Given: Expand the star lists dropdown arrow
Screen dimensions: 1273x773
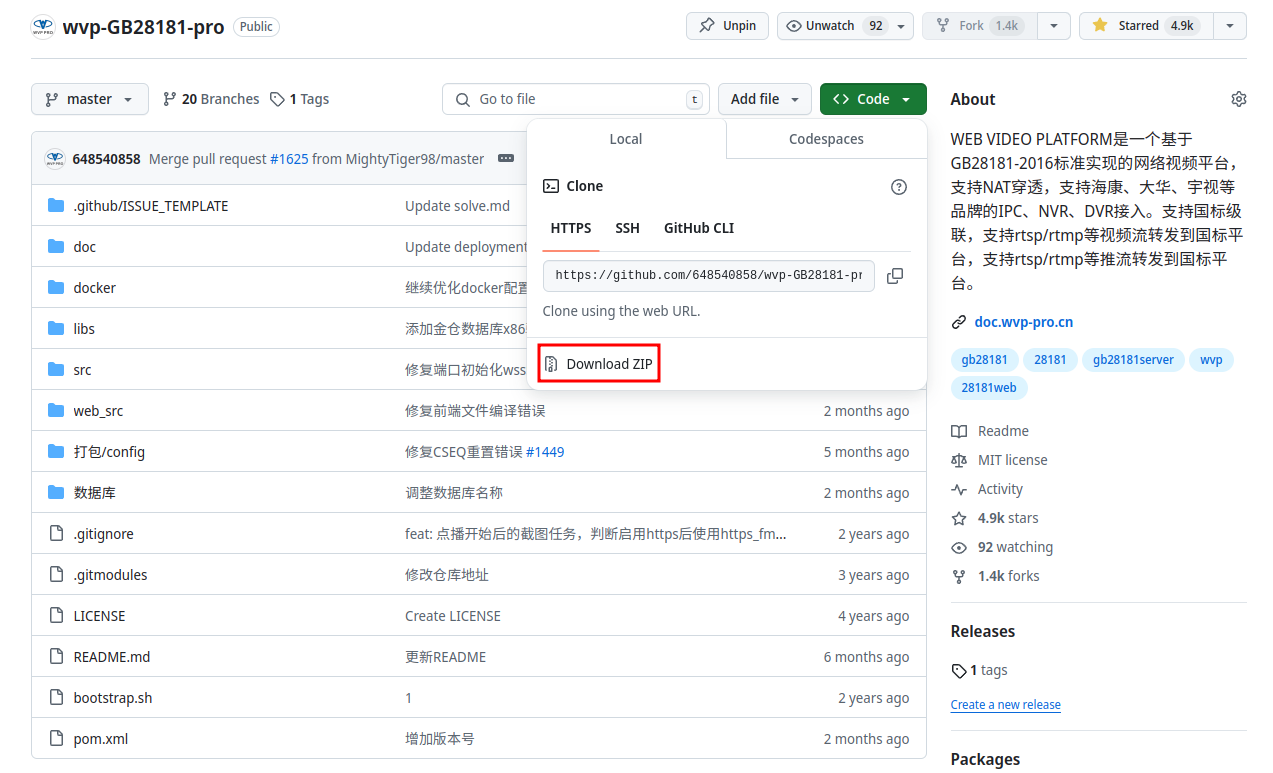Looking at the screenshot, I should tap(1230, 26).
